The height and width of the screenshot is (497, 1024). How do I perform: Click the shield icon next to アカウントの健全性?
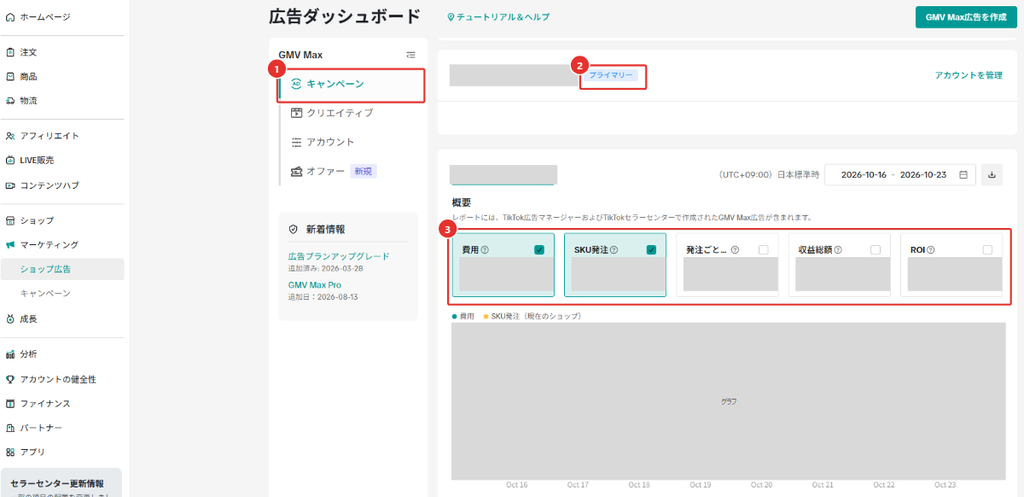click(10, 379)
